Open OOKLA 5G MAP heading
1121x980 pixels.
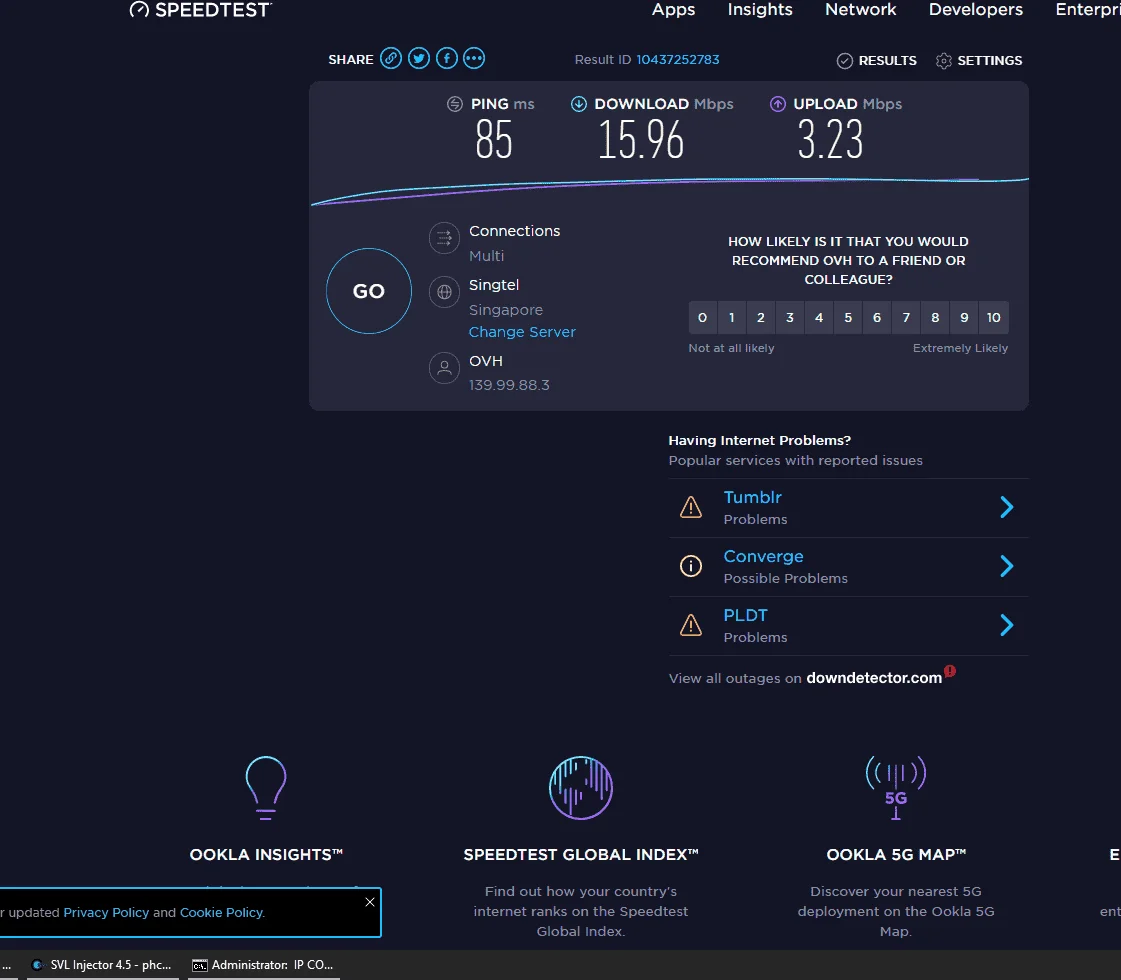(x=896, y=855)
